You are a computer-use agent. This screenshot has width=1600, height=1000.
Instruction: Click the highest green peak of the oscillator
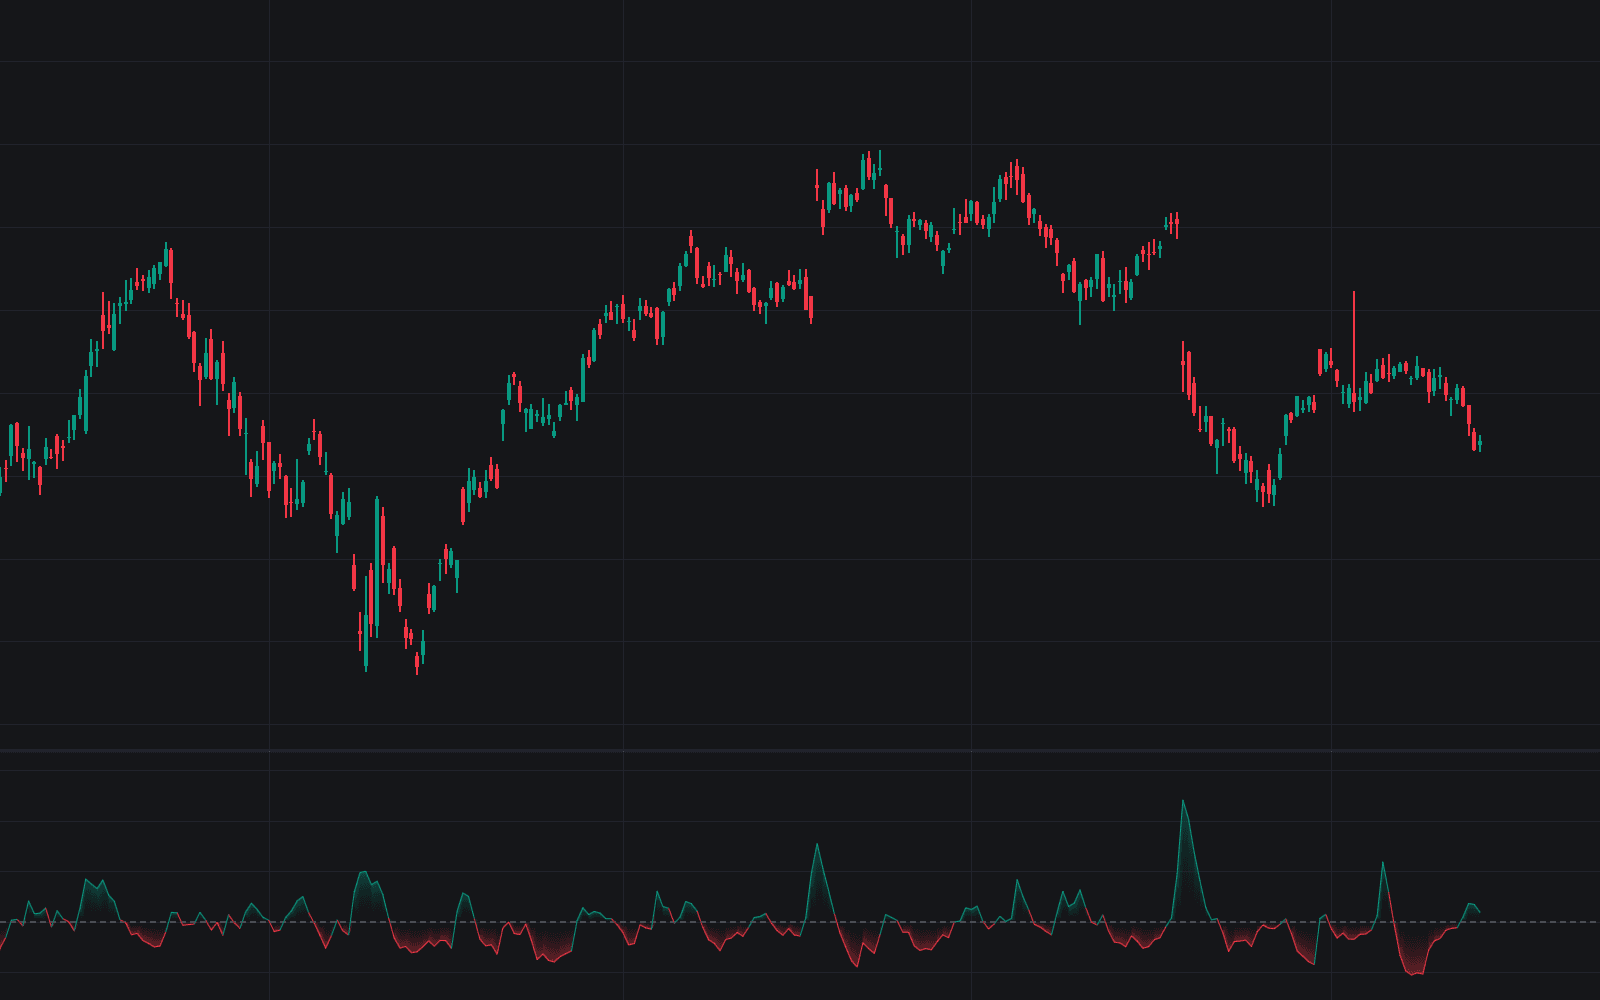(x=1183, y=801)
